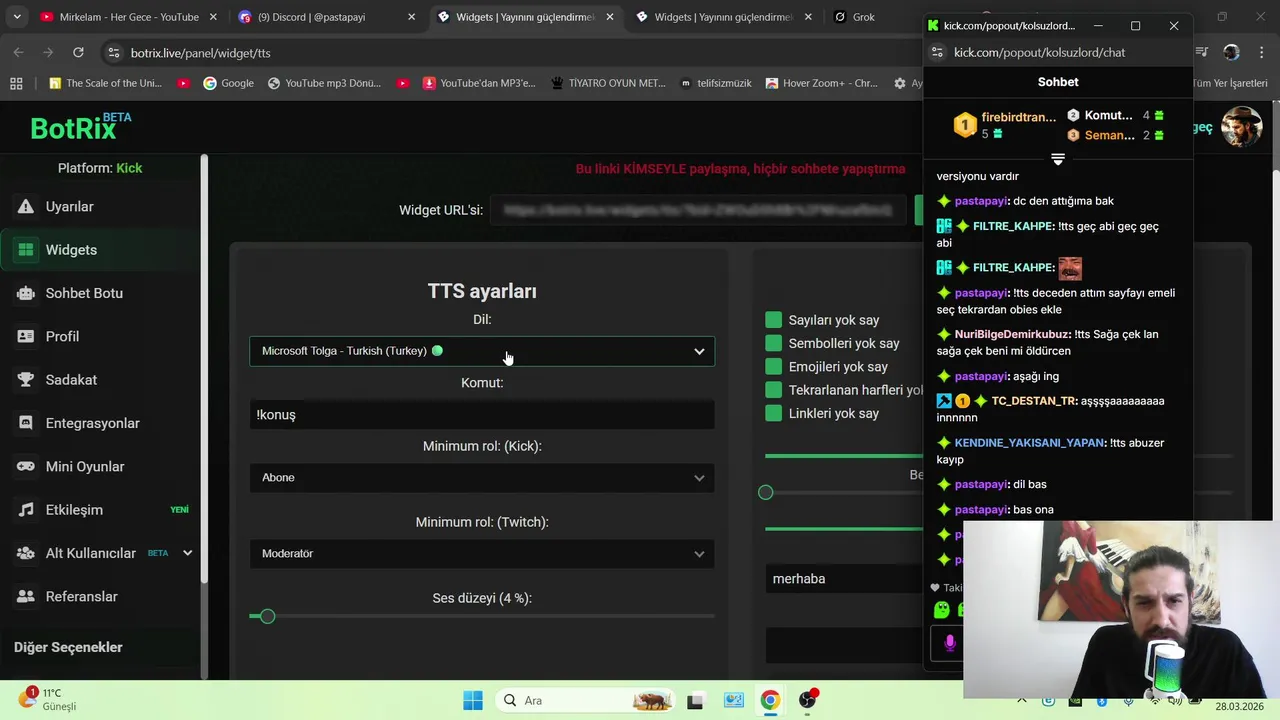The height and width of the screenshot is (720, 1280).
Task: Click the Alt Kullanıcılar people icon
Action: [x=26, y=553]
